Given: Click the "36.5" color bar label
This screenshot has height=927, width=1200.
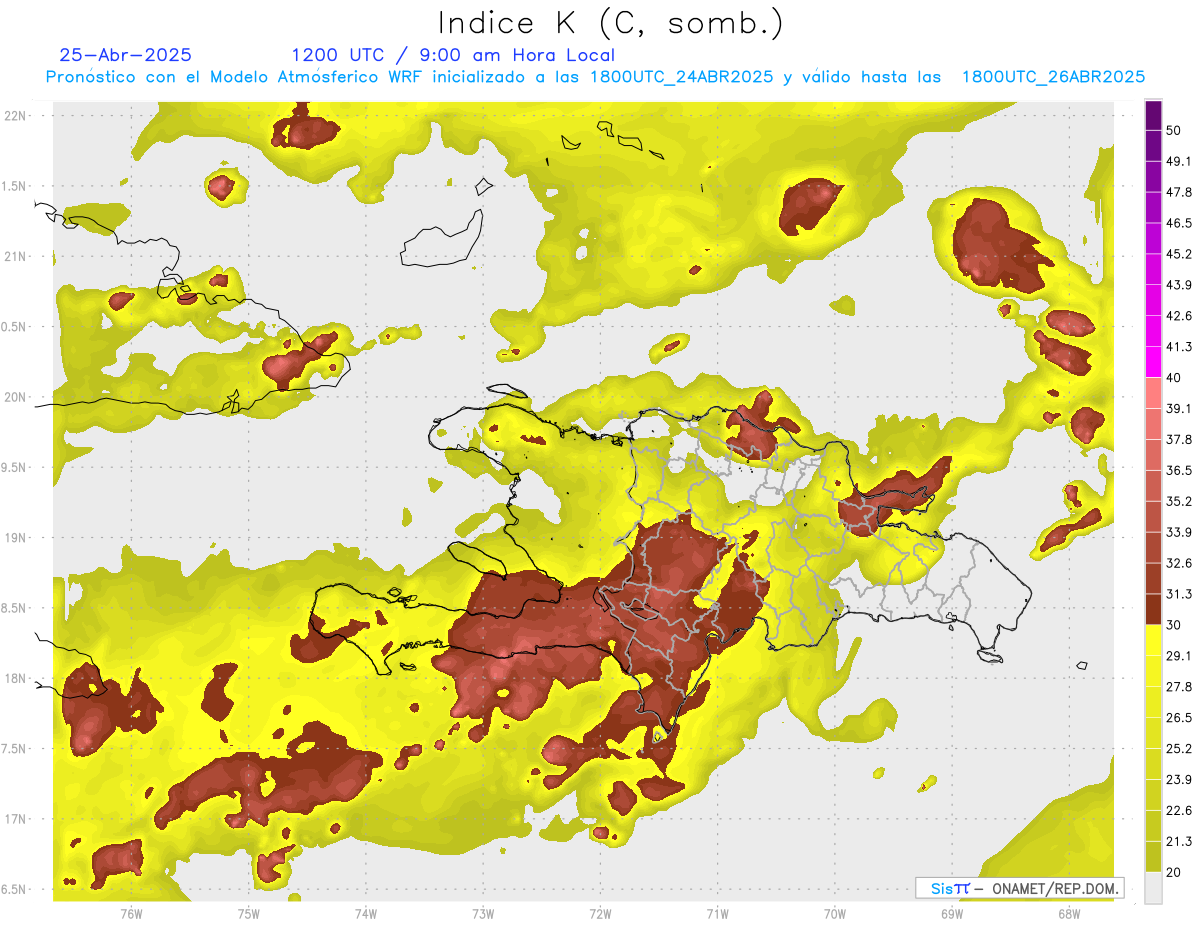Looking at the screenshot, I should [1179, 471].
